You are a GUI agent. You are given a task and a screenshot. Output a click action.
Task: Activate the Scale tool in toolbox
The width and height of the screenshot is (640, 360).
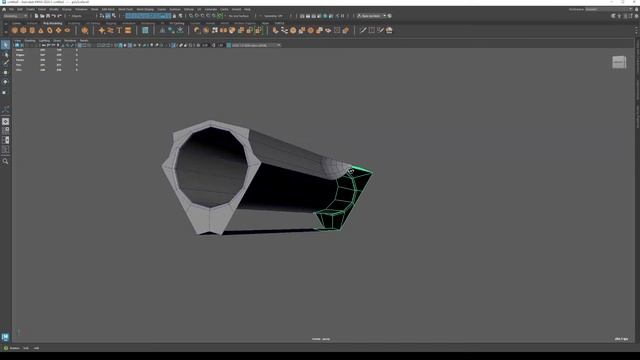point(5,92)
